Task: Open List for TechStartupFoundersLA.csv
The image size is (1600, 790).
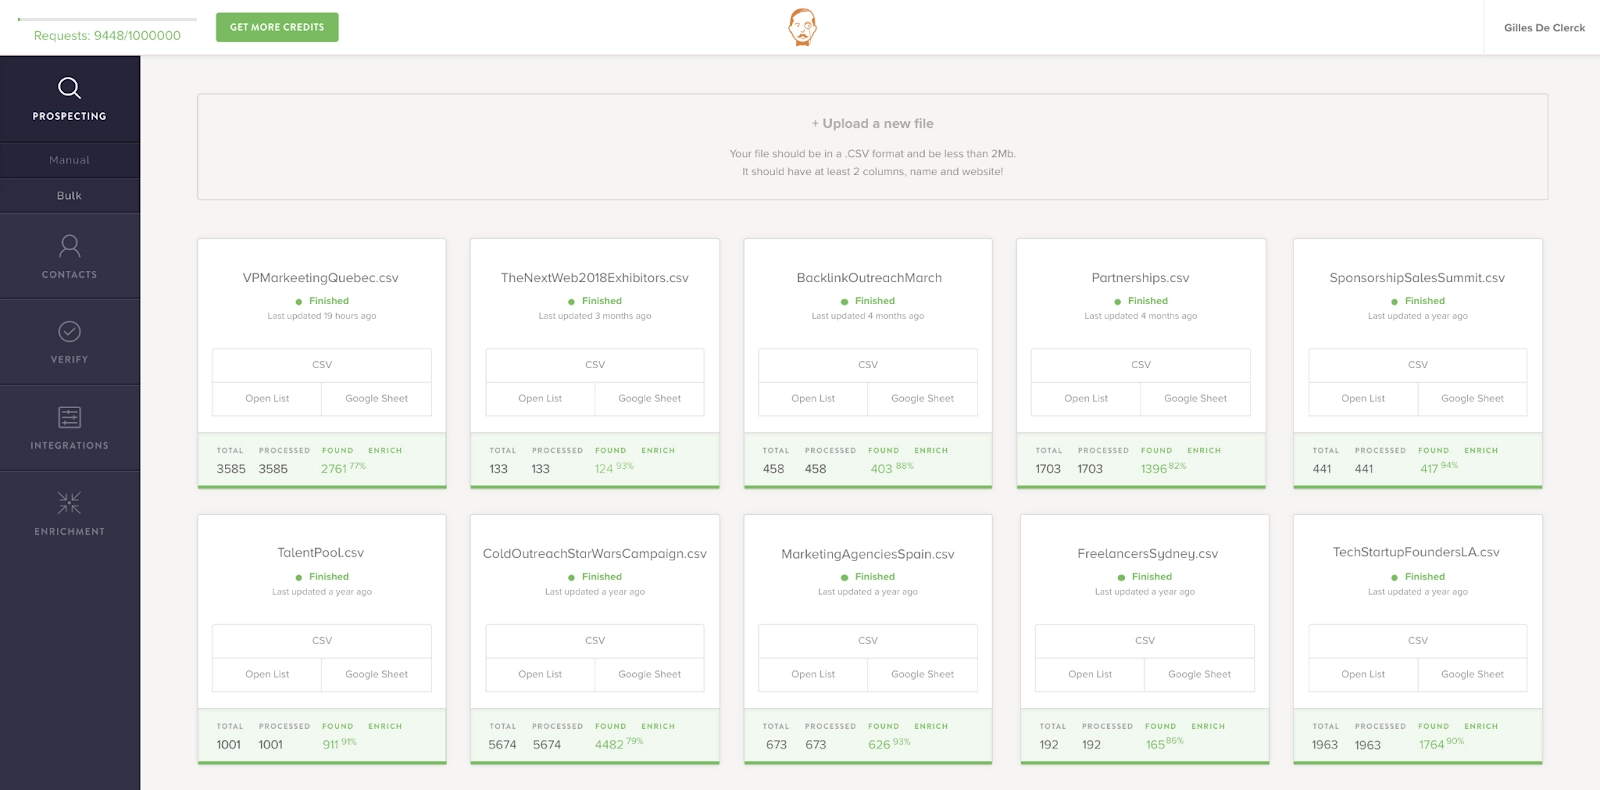Action: pyautogui.click(x=1363, y=675)
